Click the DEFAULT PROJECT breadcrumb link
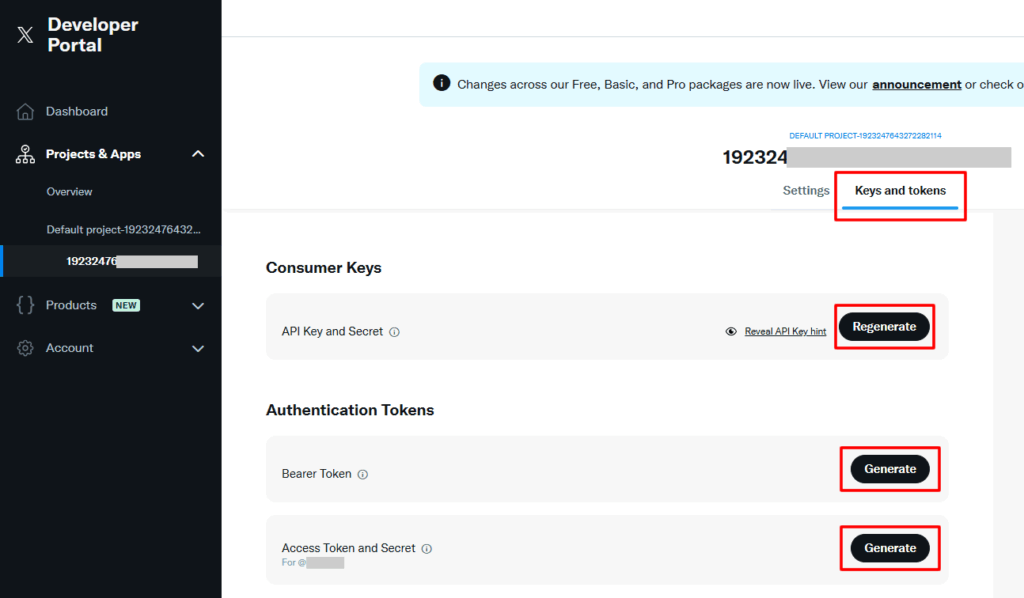Screen dimensions: 1024x598 tap(865, 136)
